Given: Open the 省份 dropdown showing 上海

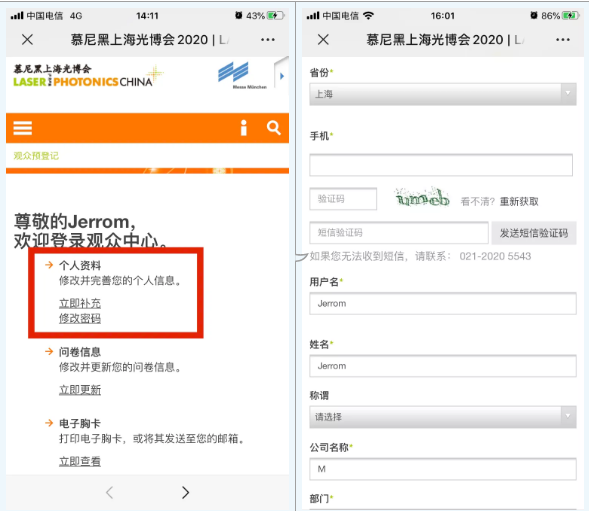Looking at the screenshot, I should pyautogui.click(x=443, y=94).
